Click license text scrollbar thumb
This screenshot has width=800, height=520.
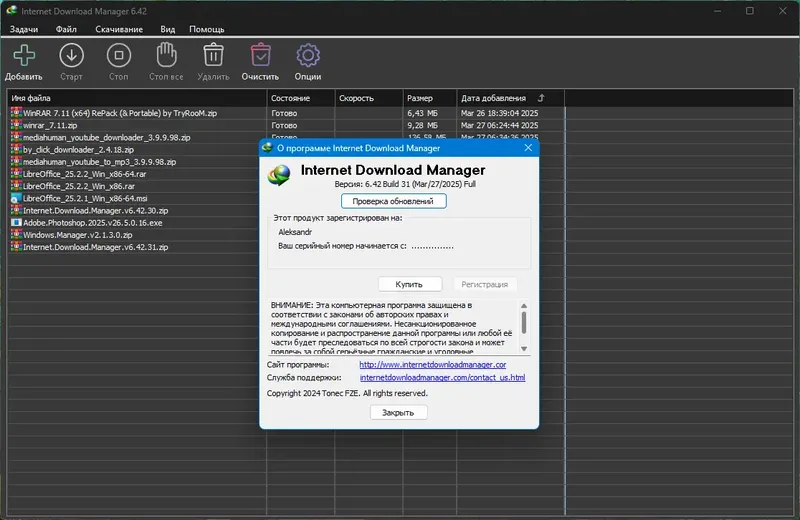tap(524, 323)
